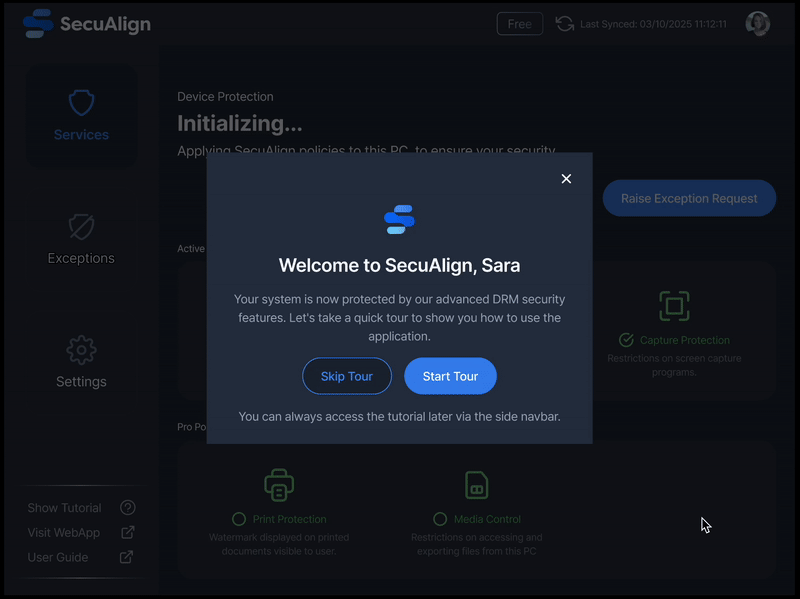Click the Services shield icon
The image size is (800, 599).
tap(81, 103)
